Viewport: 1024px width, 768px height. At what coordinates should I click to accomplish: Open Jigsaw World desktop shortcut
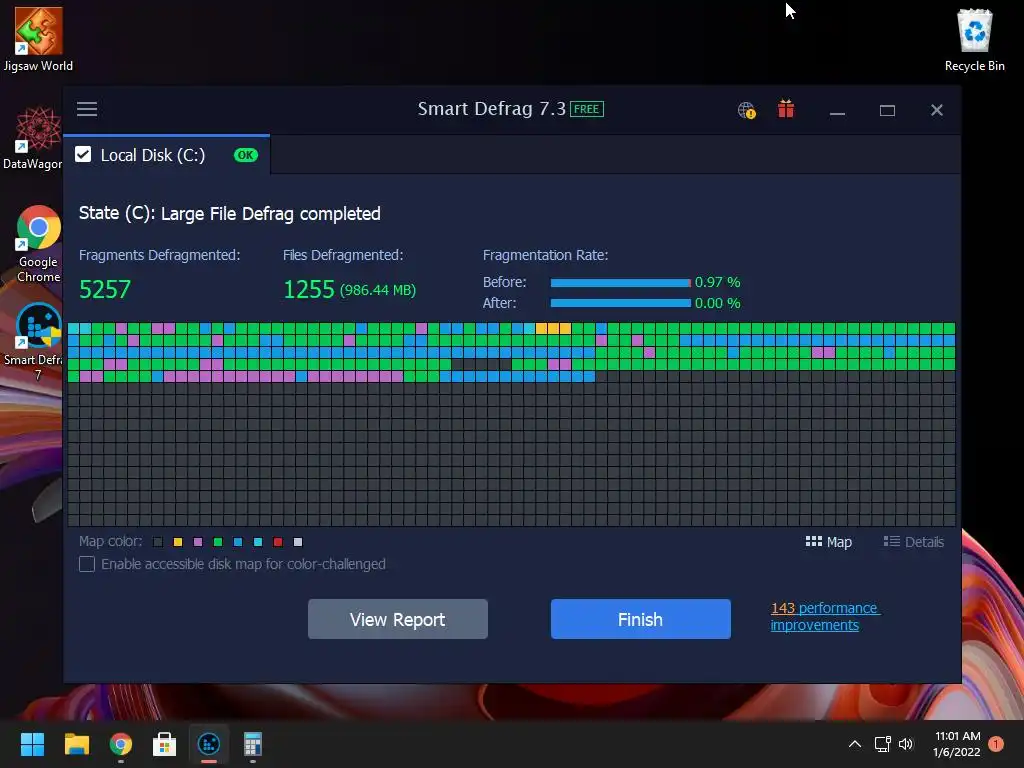coord(39,39)
